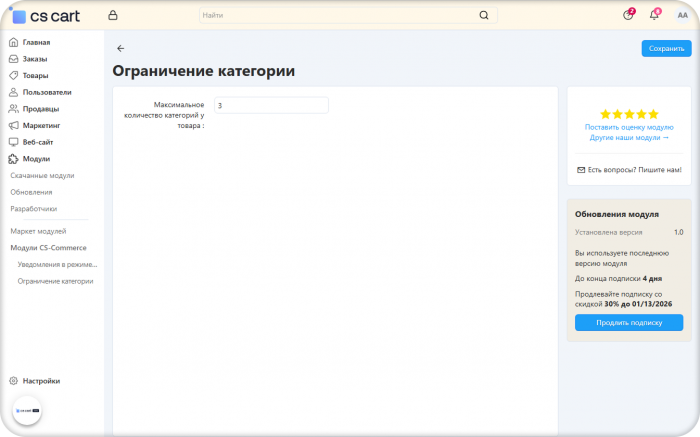This screenshot has height=437, width=700.
Task: Click the back arrow icon
Action: click(x=121, y=48)
